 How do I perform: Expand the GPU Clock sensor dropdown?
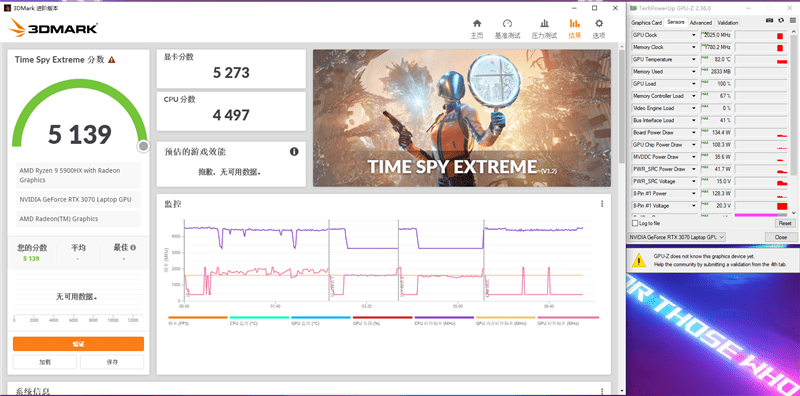coord(694,35)
